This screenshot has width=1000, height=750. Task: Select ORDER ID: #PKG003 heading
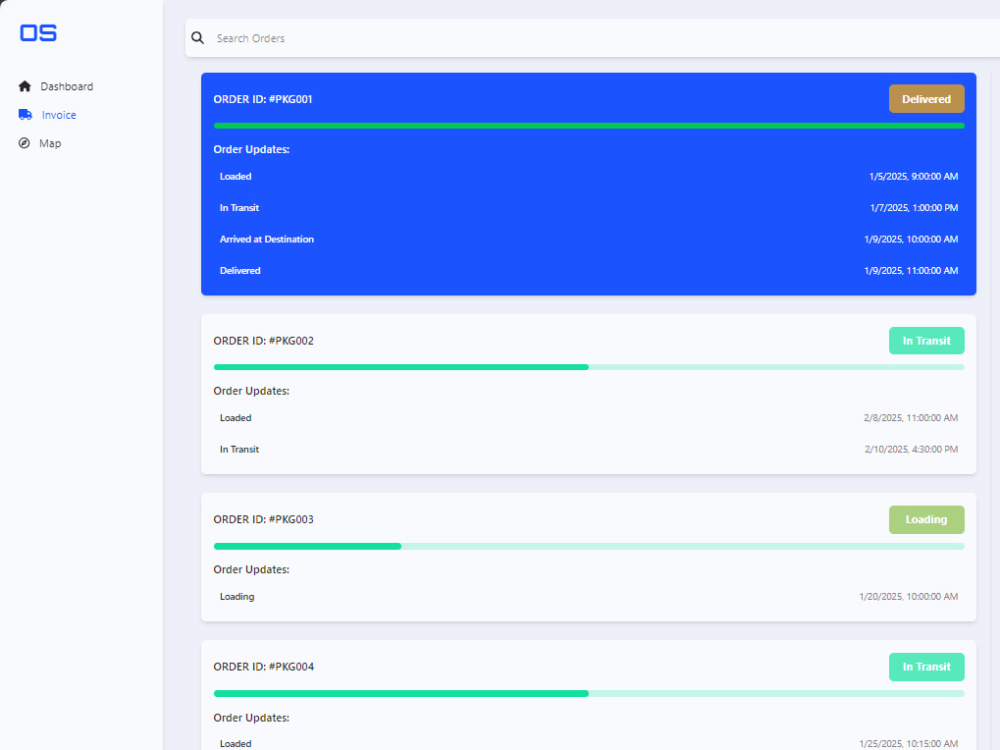263,519
